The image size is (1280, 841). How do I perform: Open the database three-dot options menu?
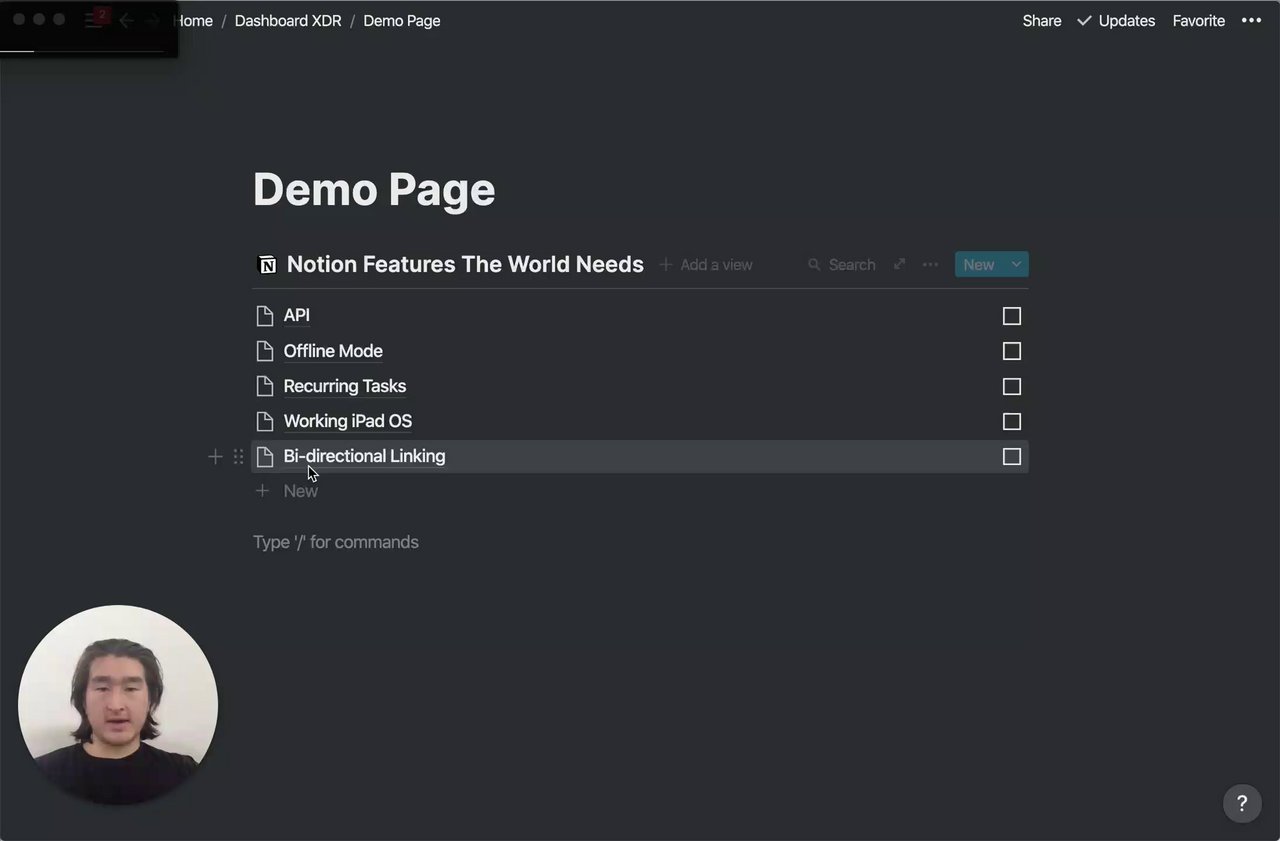coord(930,264)
